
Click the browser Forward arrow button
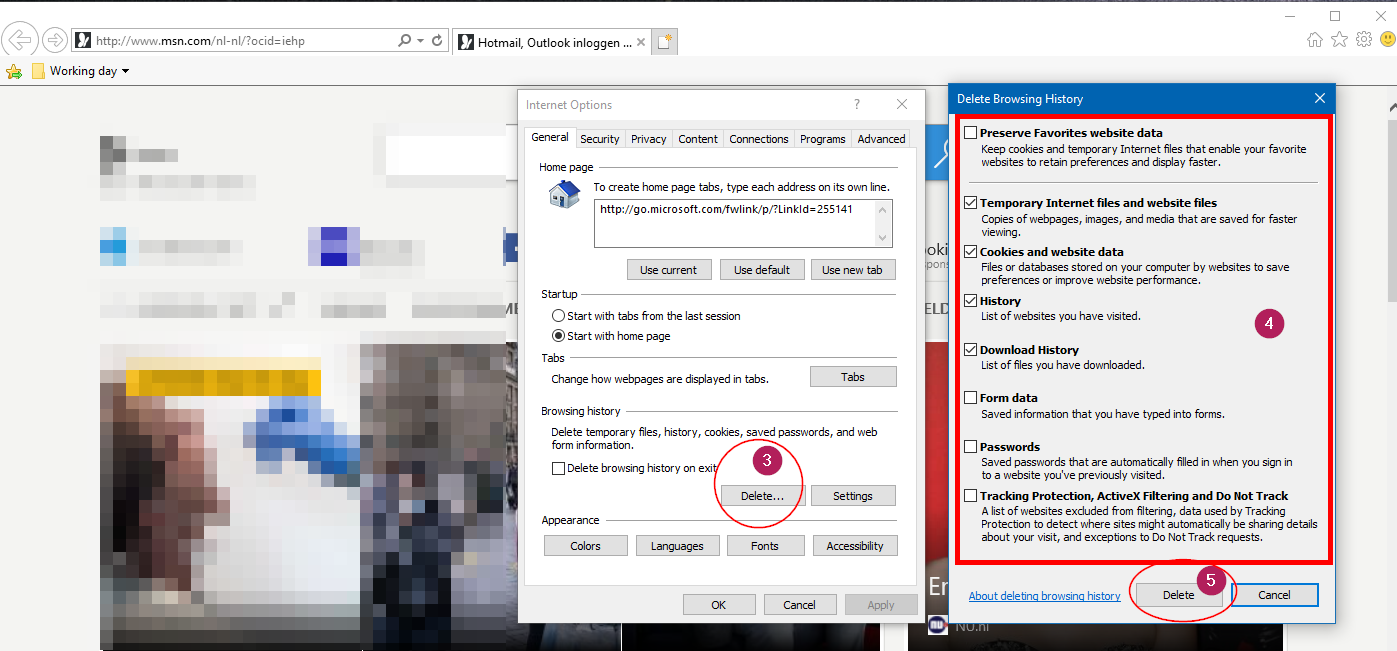55,40
